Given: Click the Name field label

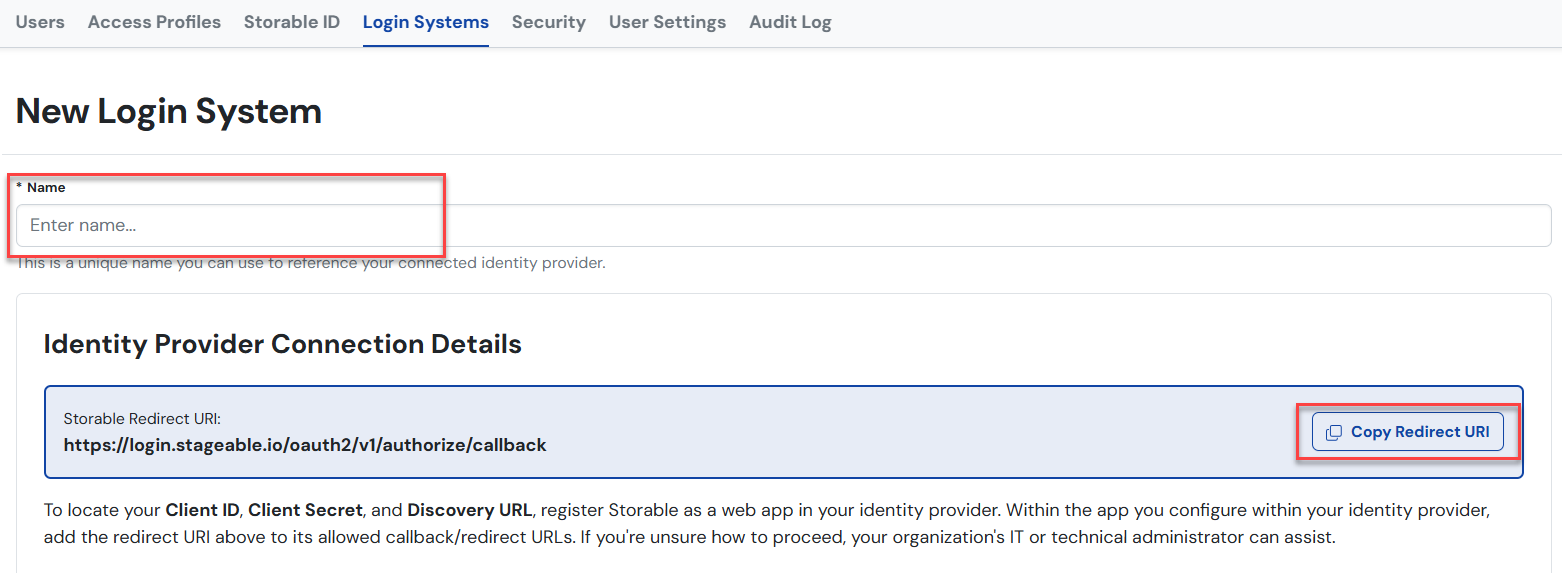Looking at the screenshot, I should point(46,188).
